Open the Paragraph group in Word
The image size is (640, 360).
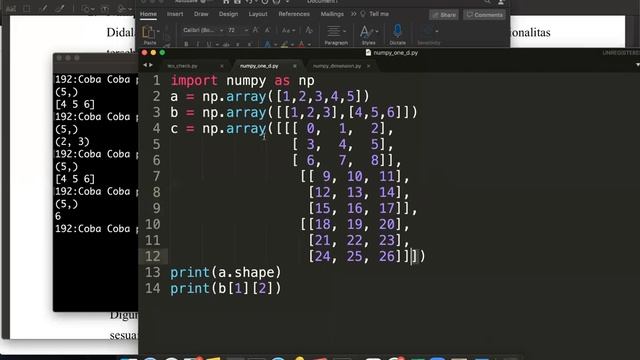point(336,35)
